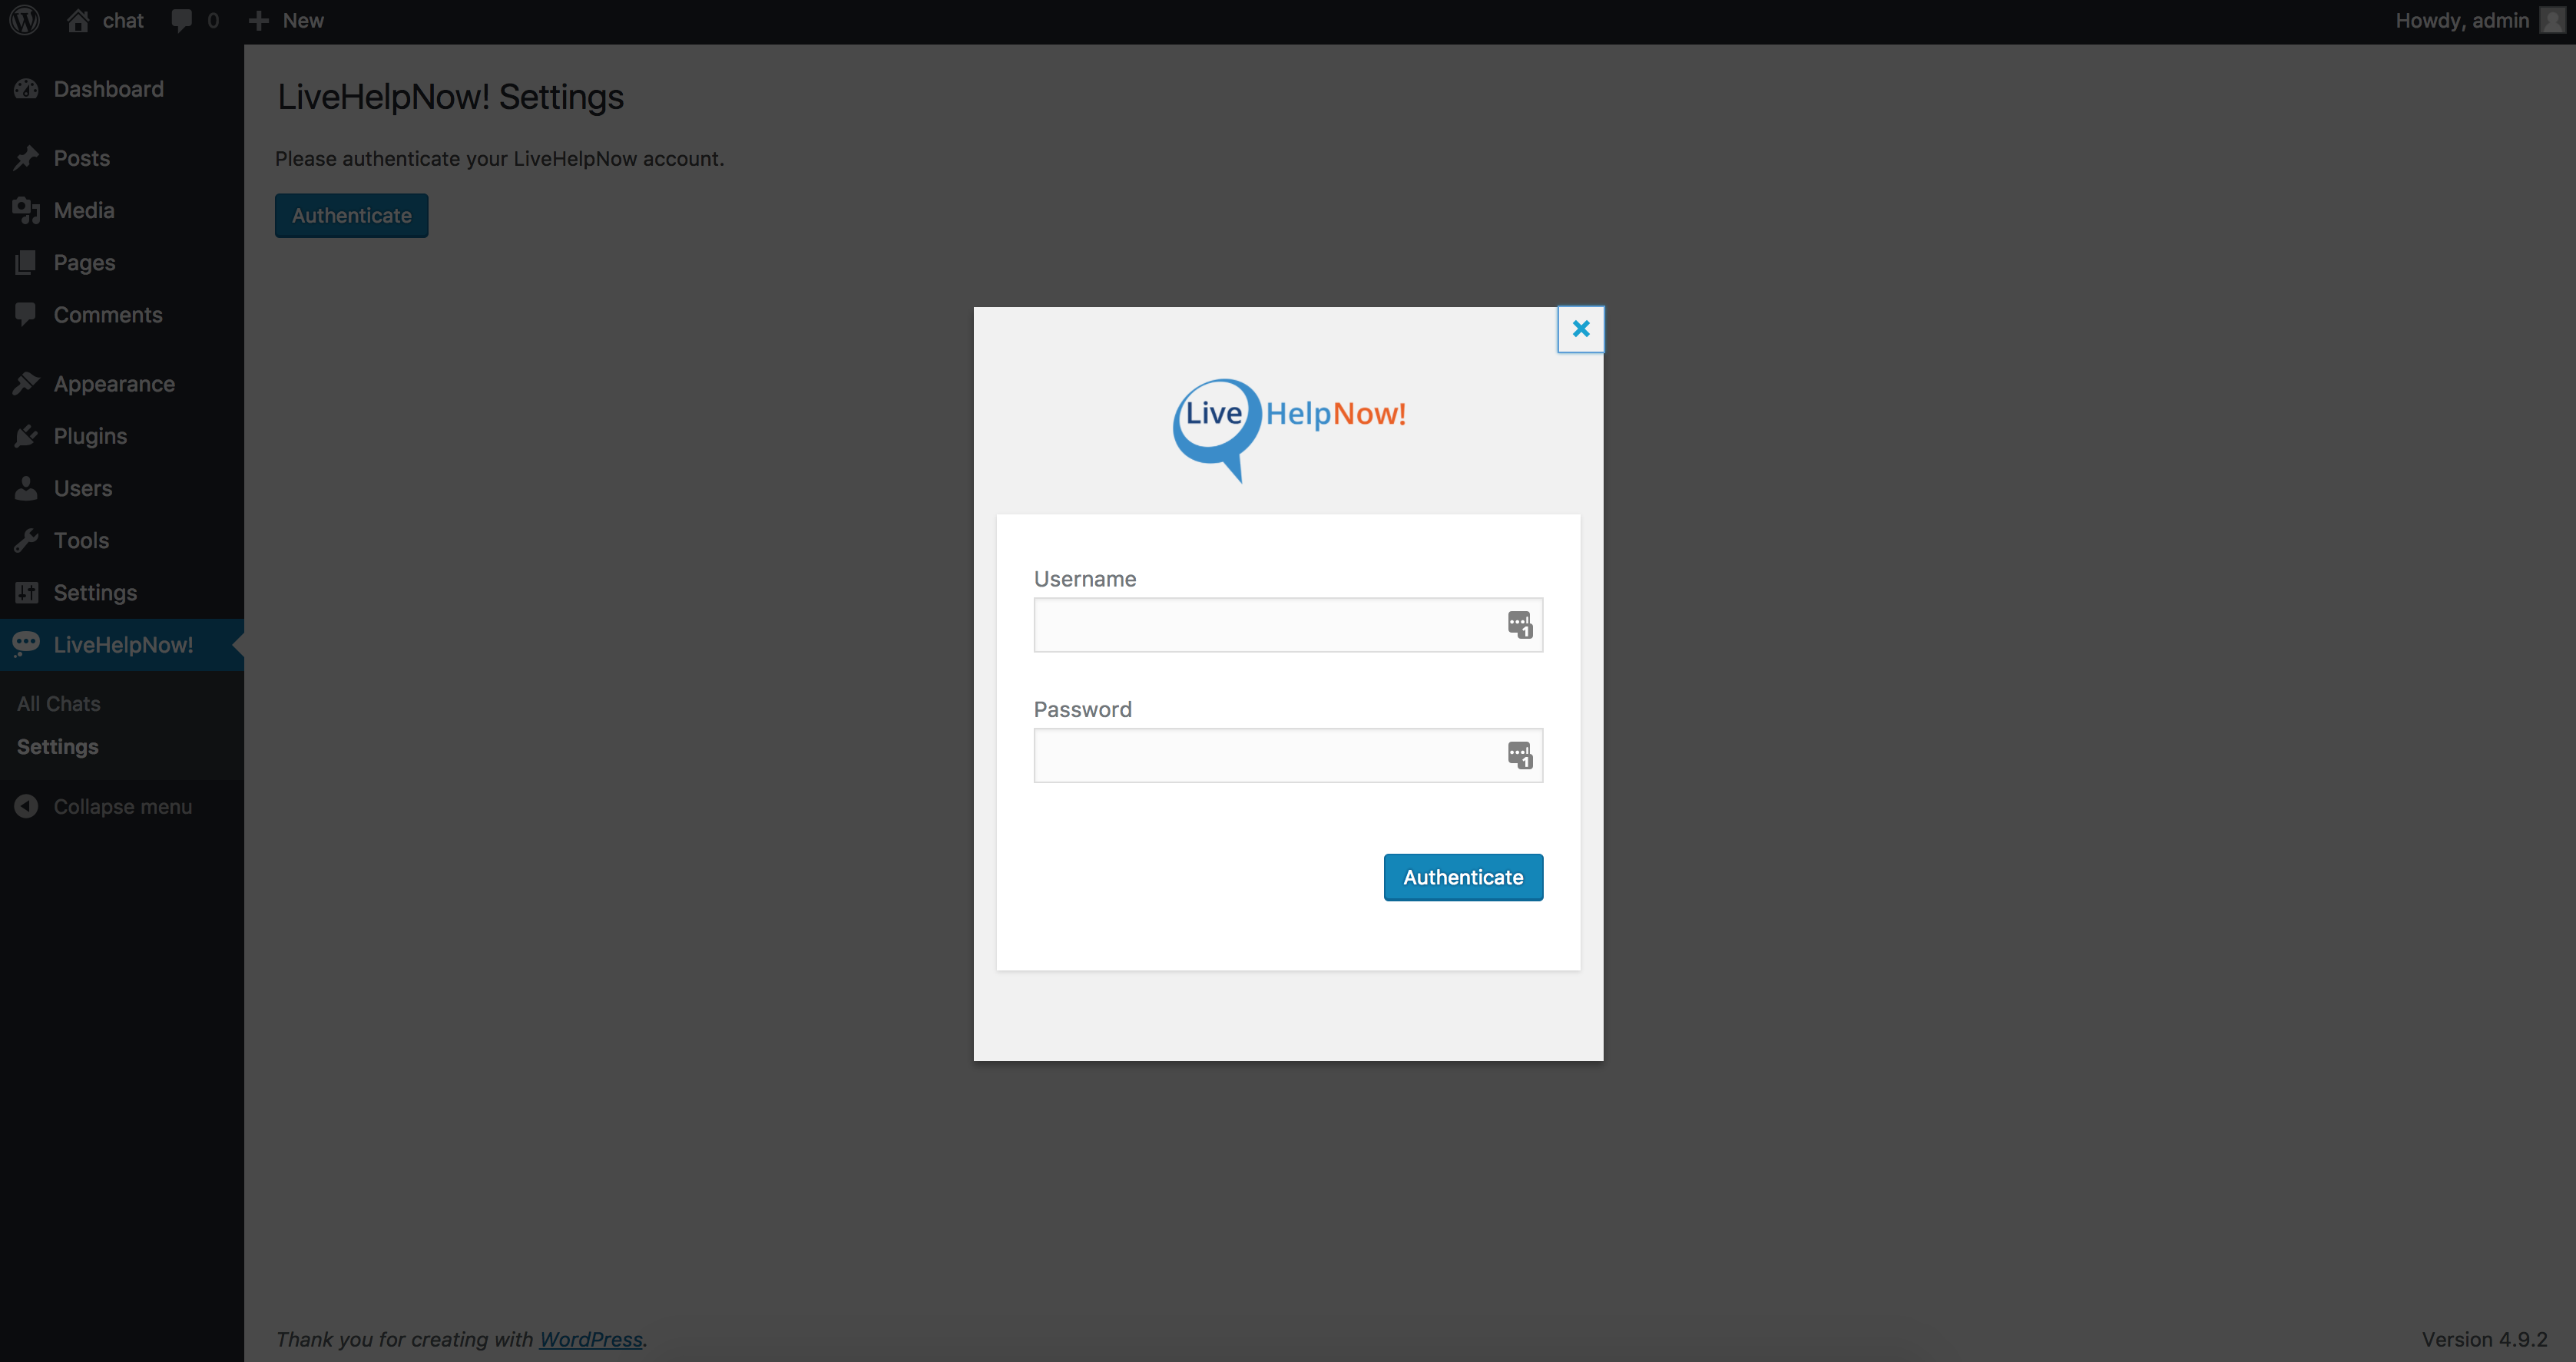Viewport: 2576px width, 1362px height.
Task: Click the Authenticate button on settings page
Action: point(351,214)
